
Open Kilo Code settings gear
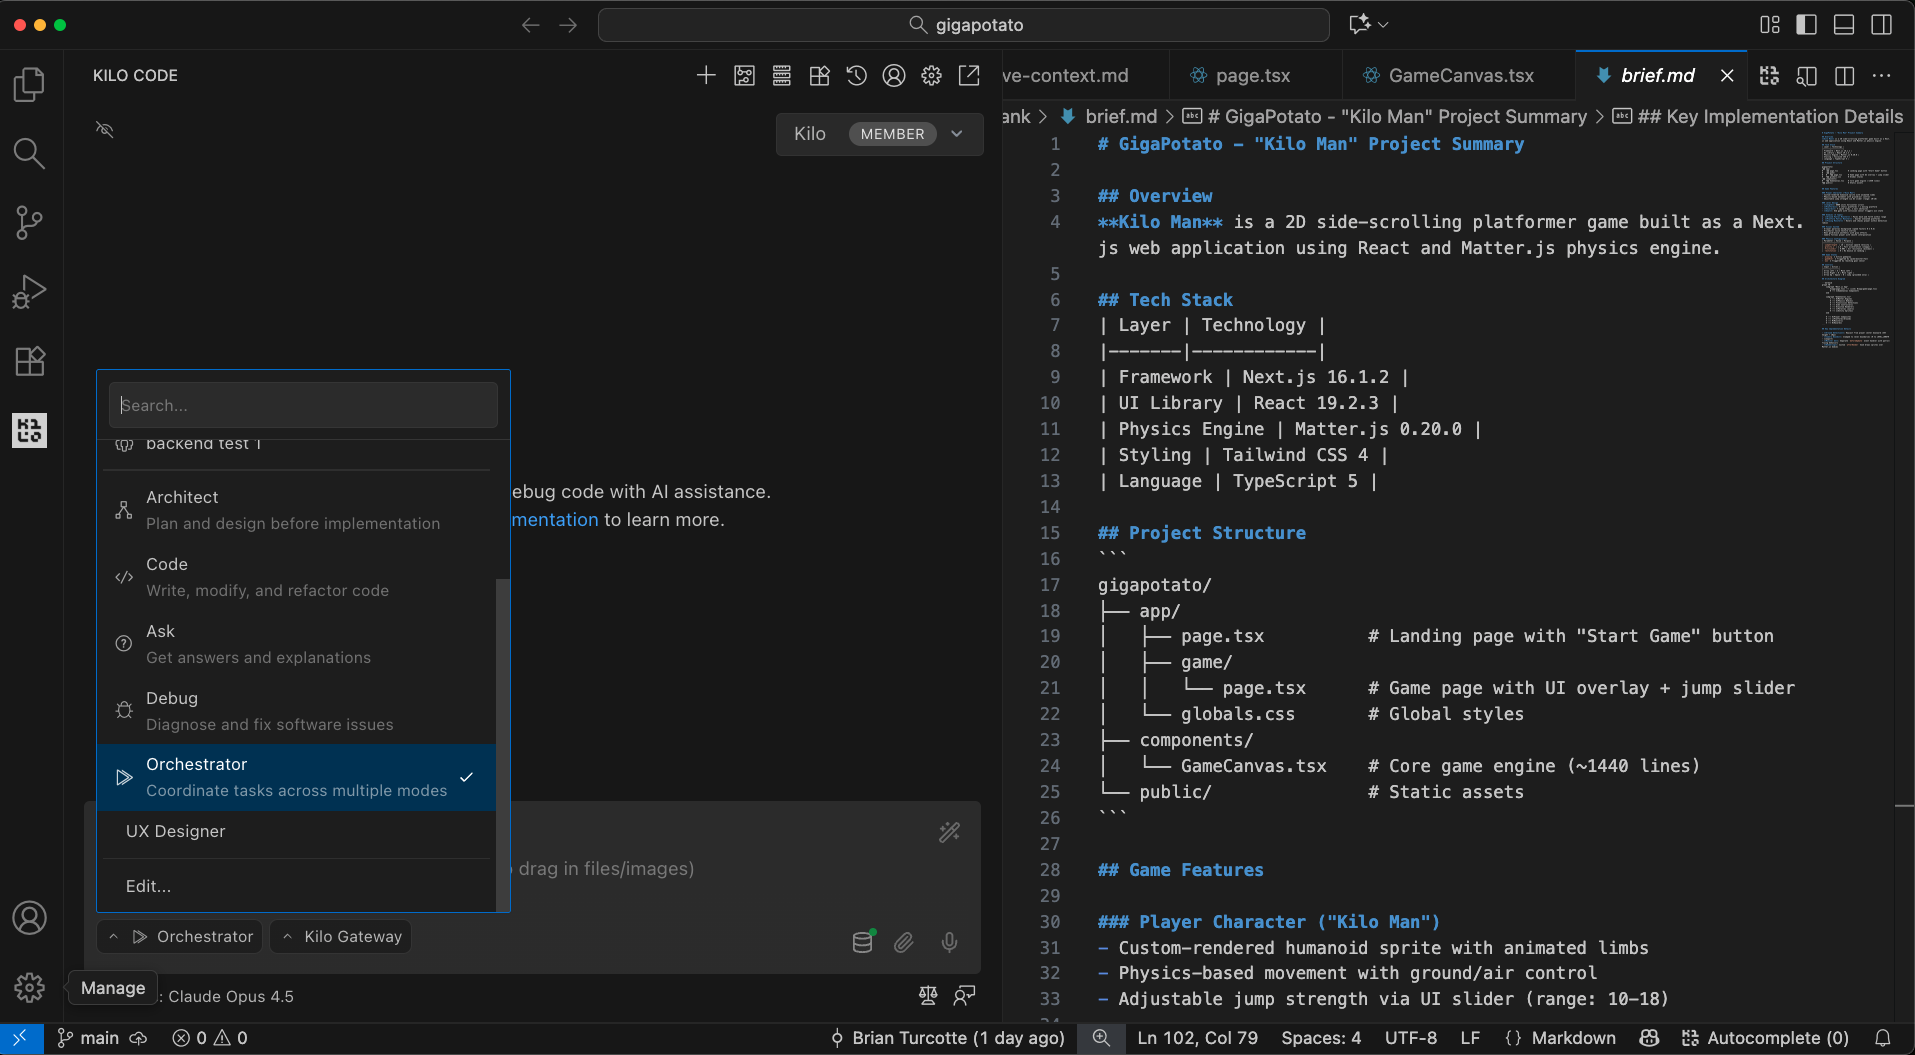(x=931, y=75)
